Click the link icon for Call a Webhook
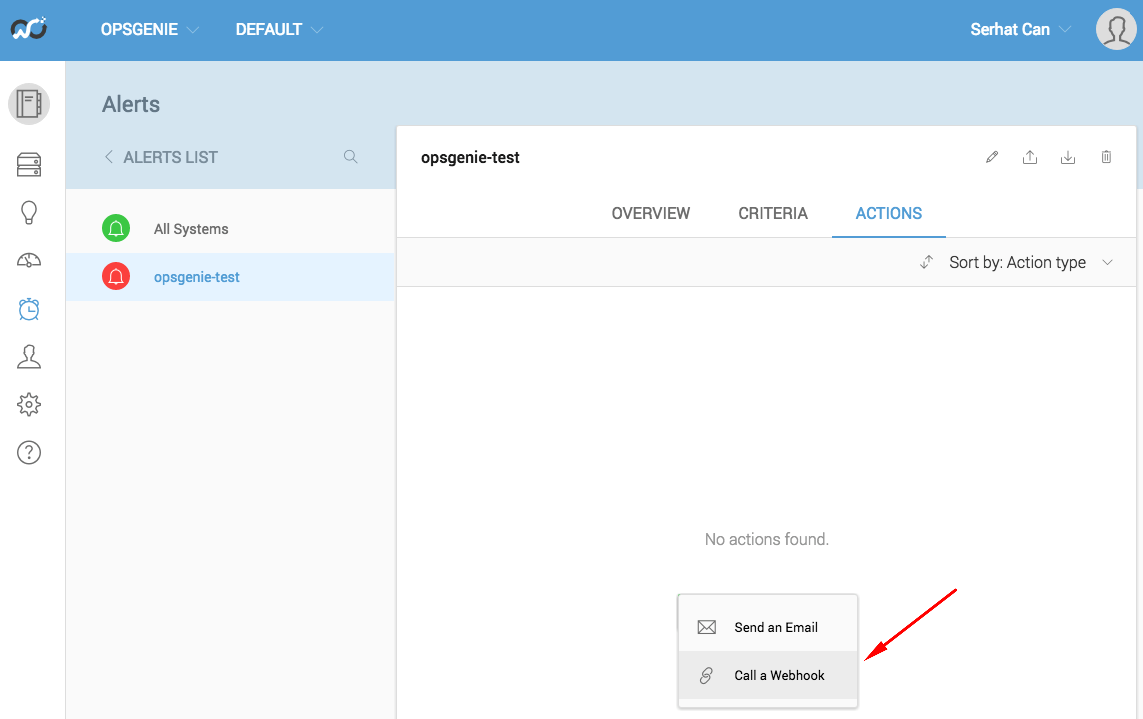The height and width of the screenshot is (719, 1143). (x=706, y=675)
